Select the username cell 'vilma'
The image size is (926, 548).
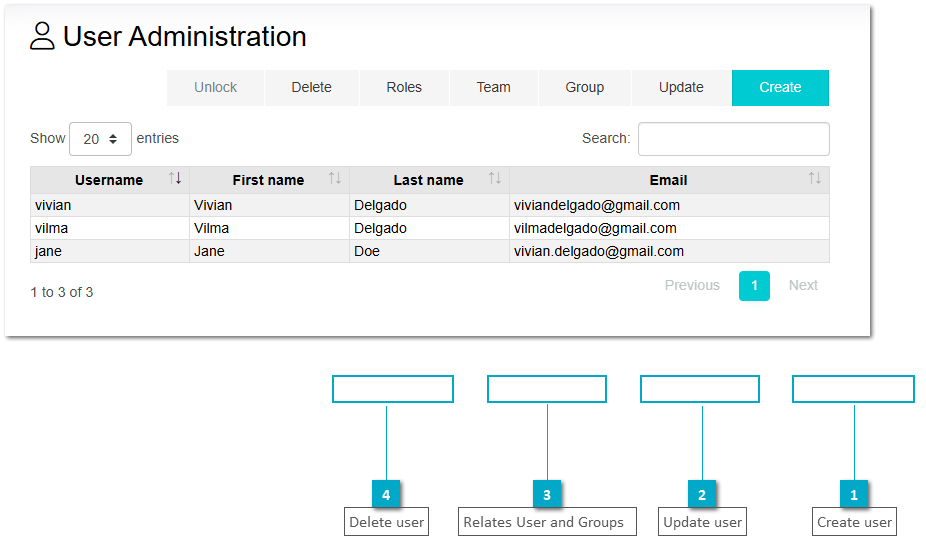[110, 228]
